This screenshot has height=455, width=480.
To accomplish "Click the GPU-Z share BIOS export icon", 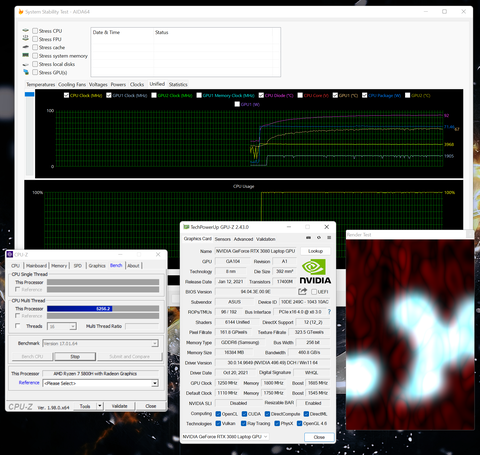I will click(302, 291).
